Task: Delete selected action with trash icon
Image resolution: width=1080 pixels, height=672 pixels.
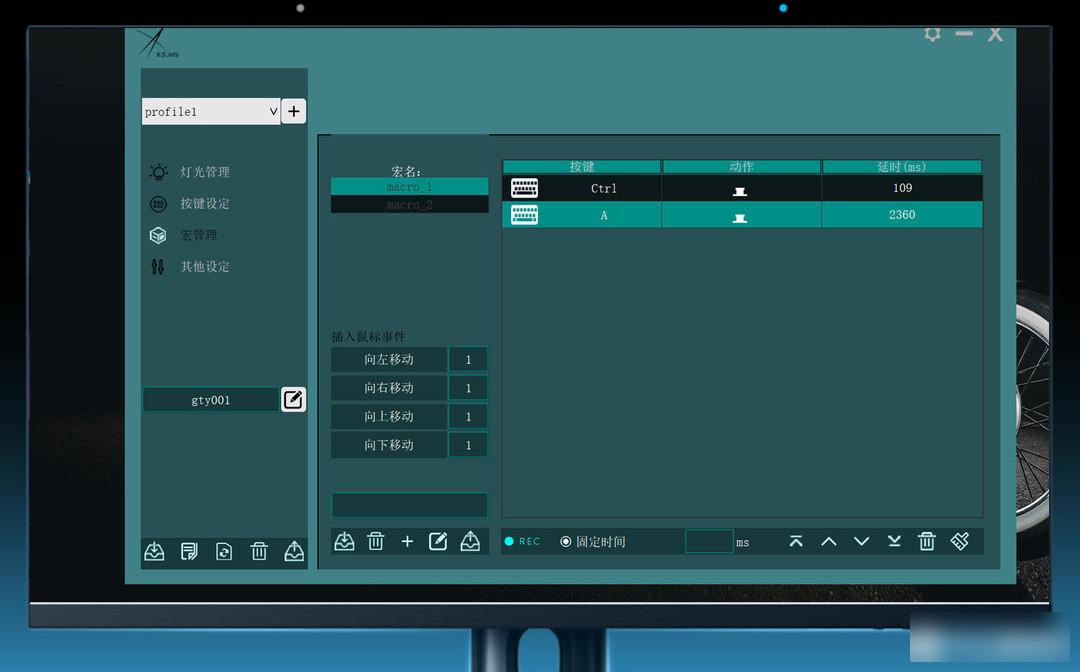Action: tap(927, 542)
